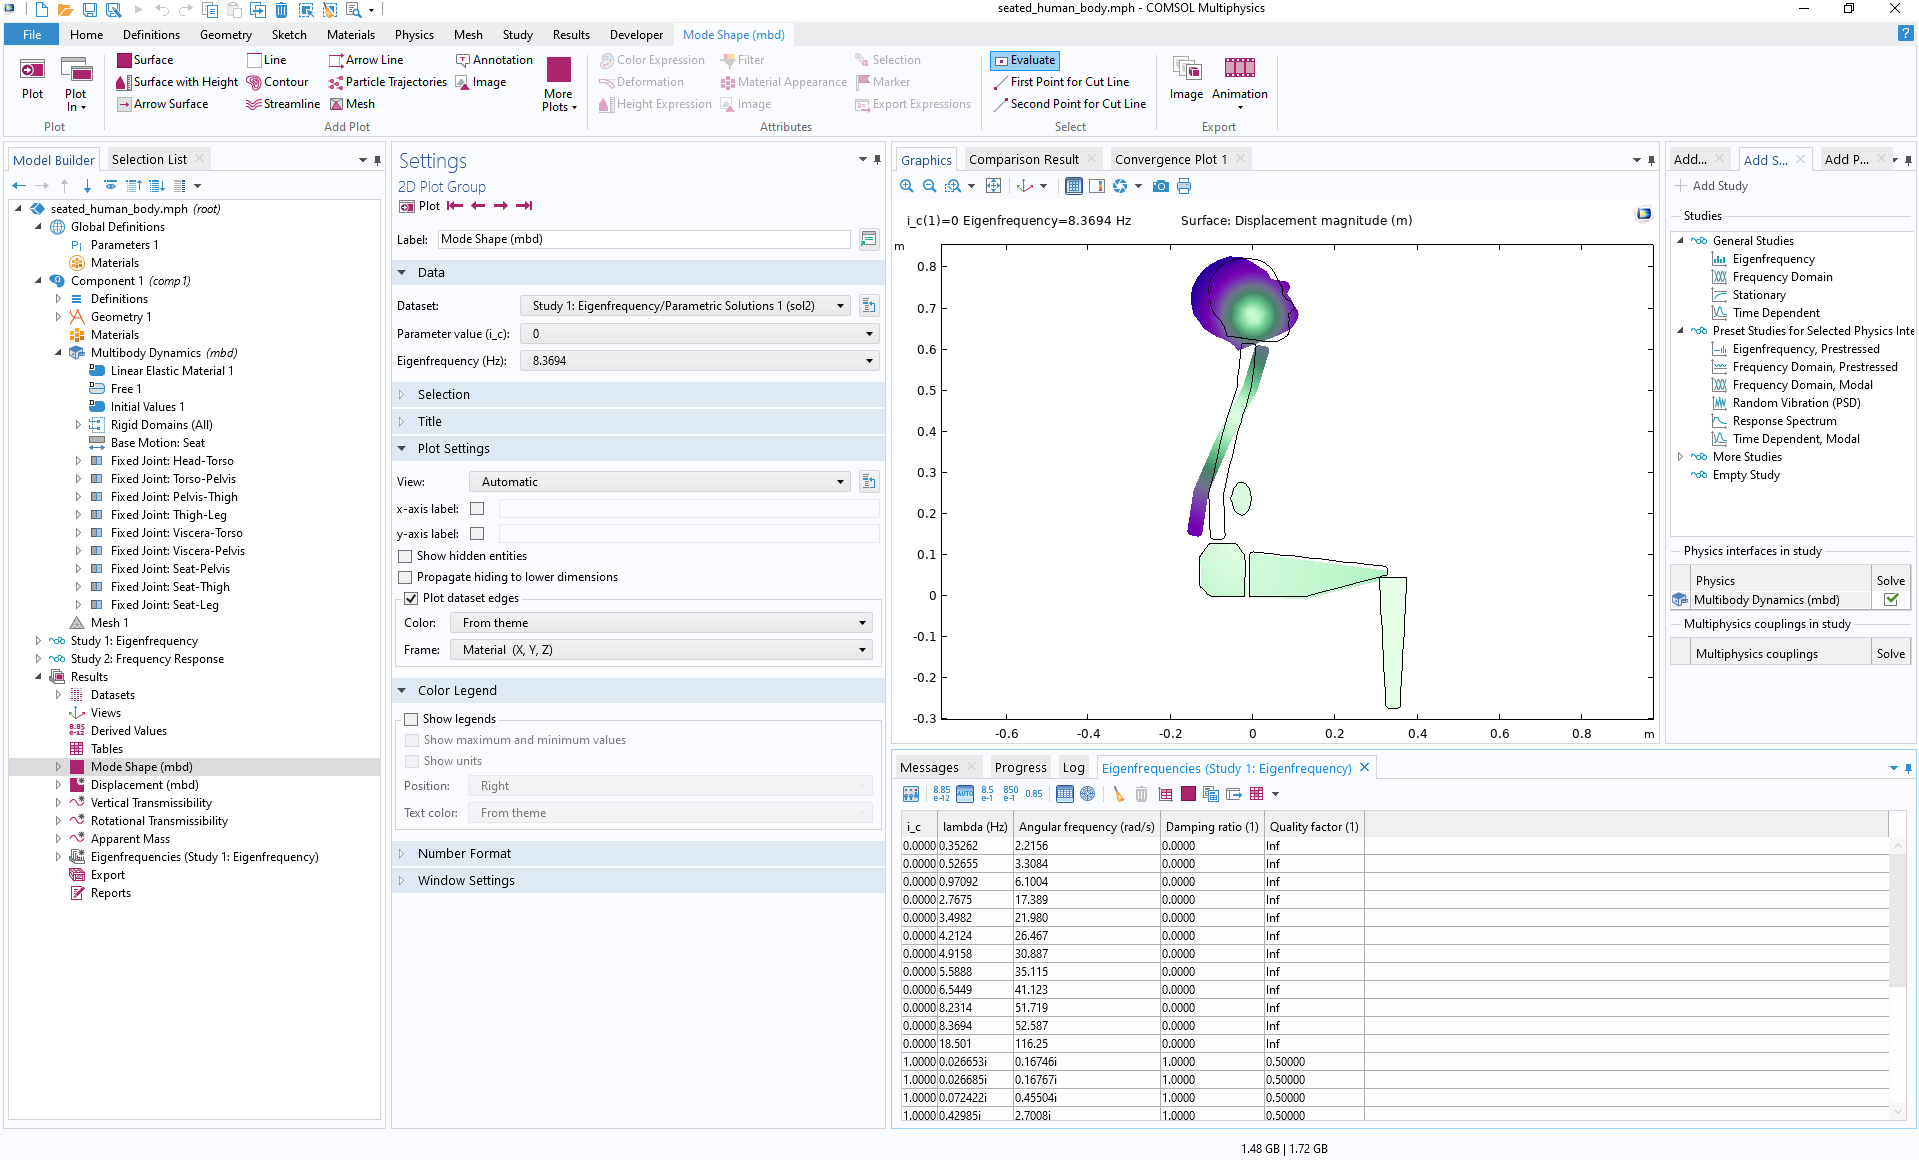Click the Evaluate button
Viewport: 1919px width, 1160px height.
[1025, 60]
